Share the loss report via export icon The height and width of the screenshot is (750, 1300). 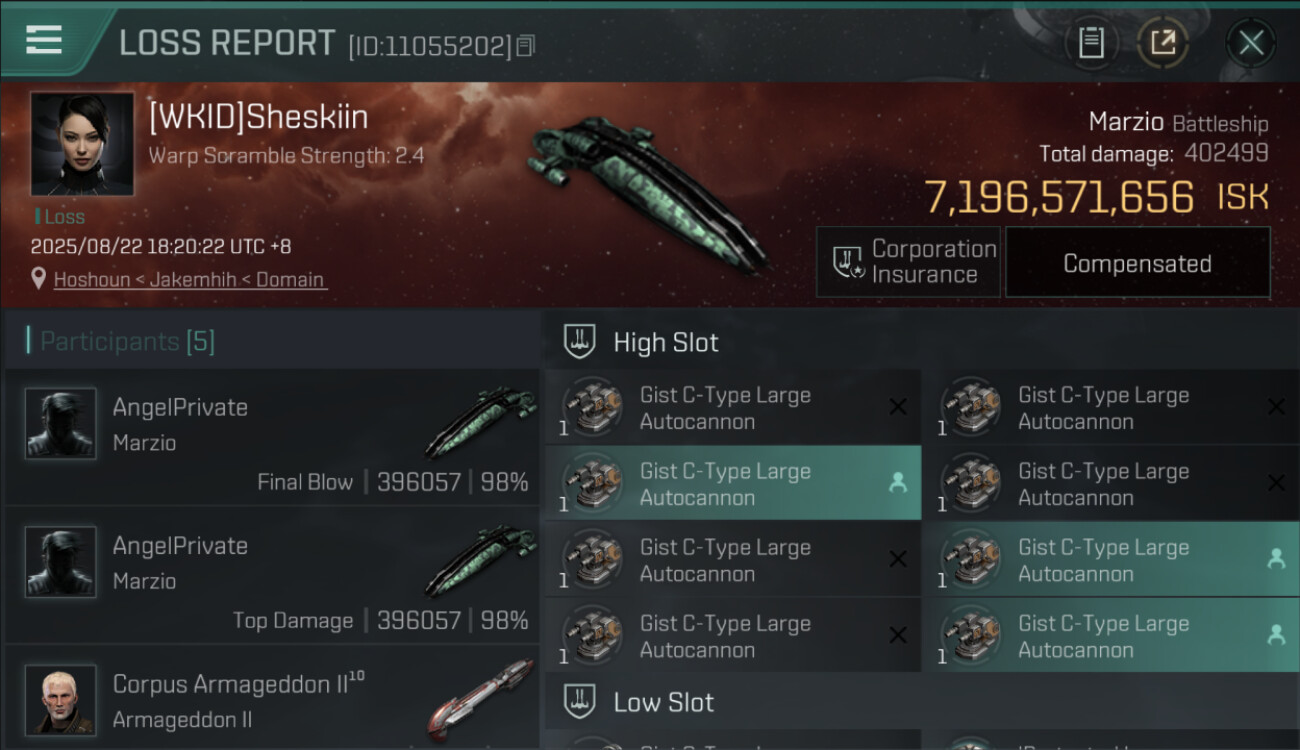(x=1163, y=43)
